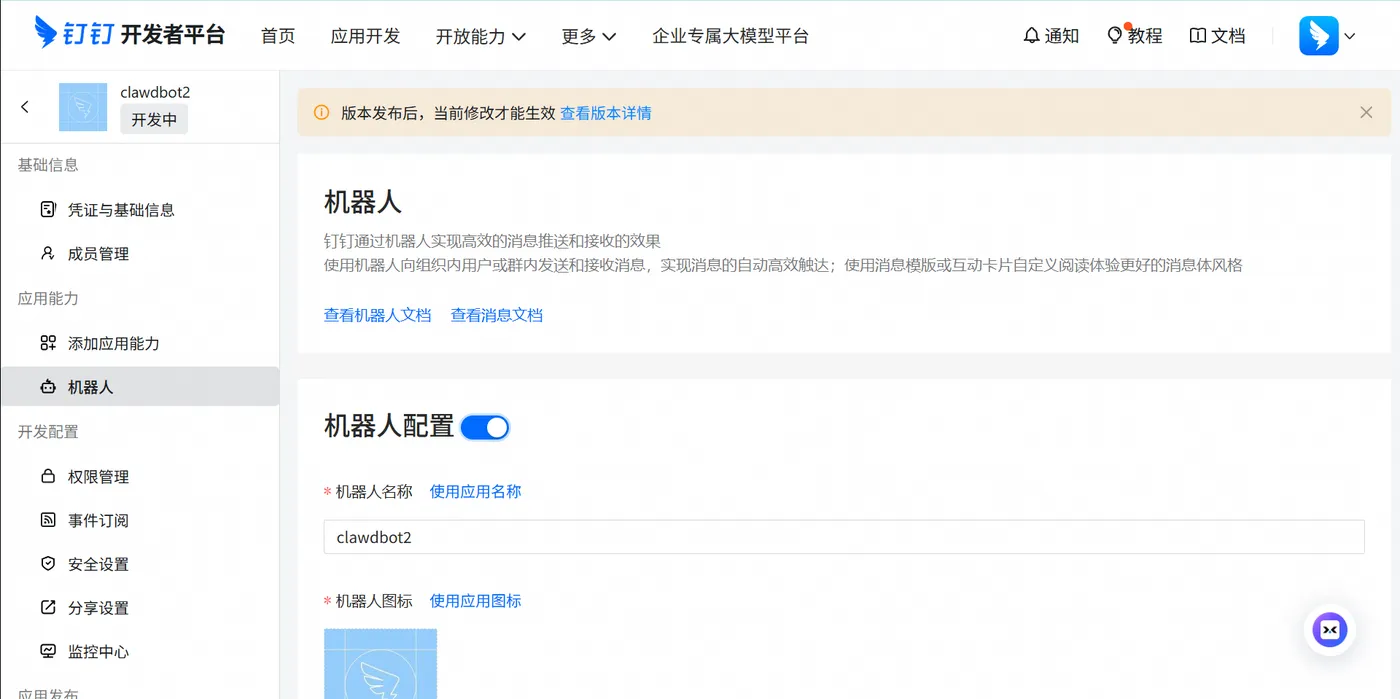Click the tutorial lightbulb icon
Image resolution: width=1400 pixels, height=699 pixels.
1115,35
